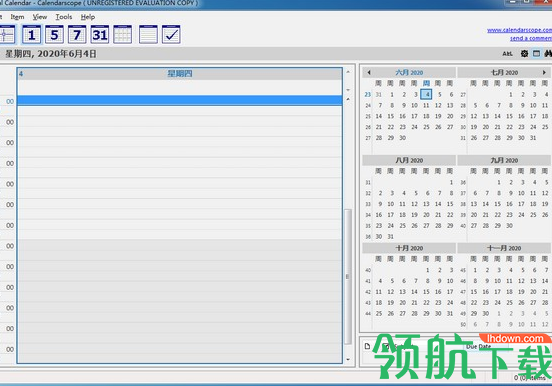
Task: Switch to the 7-day week view
Action: [77, 35]
